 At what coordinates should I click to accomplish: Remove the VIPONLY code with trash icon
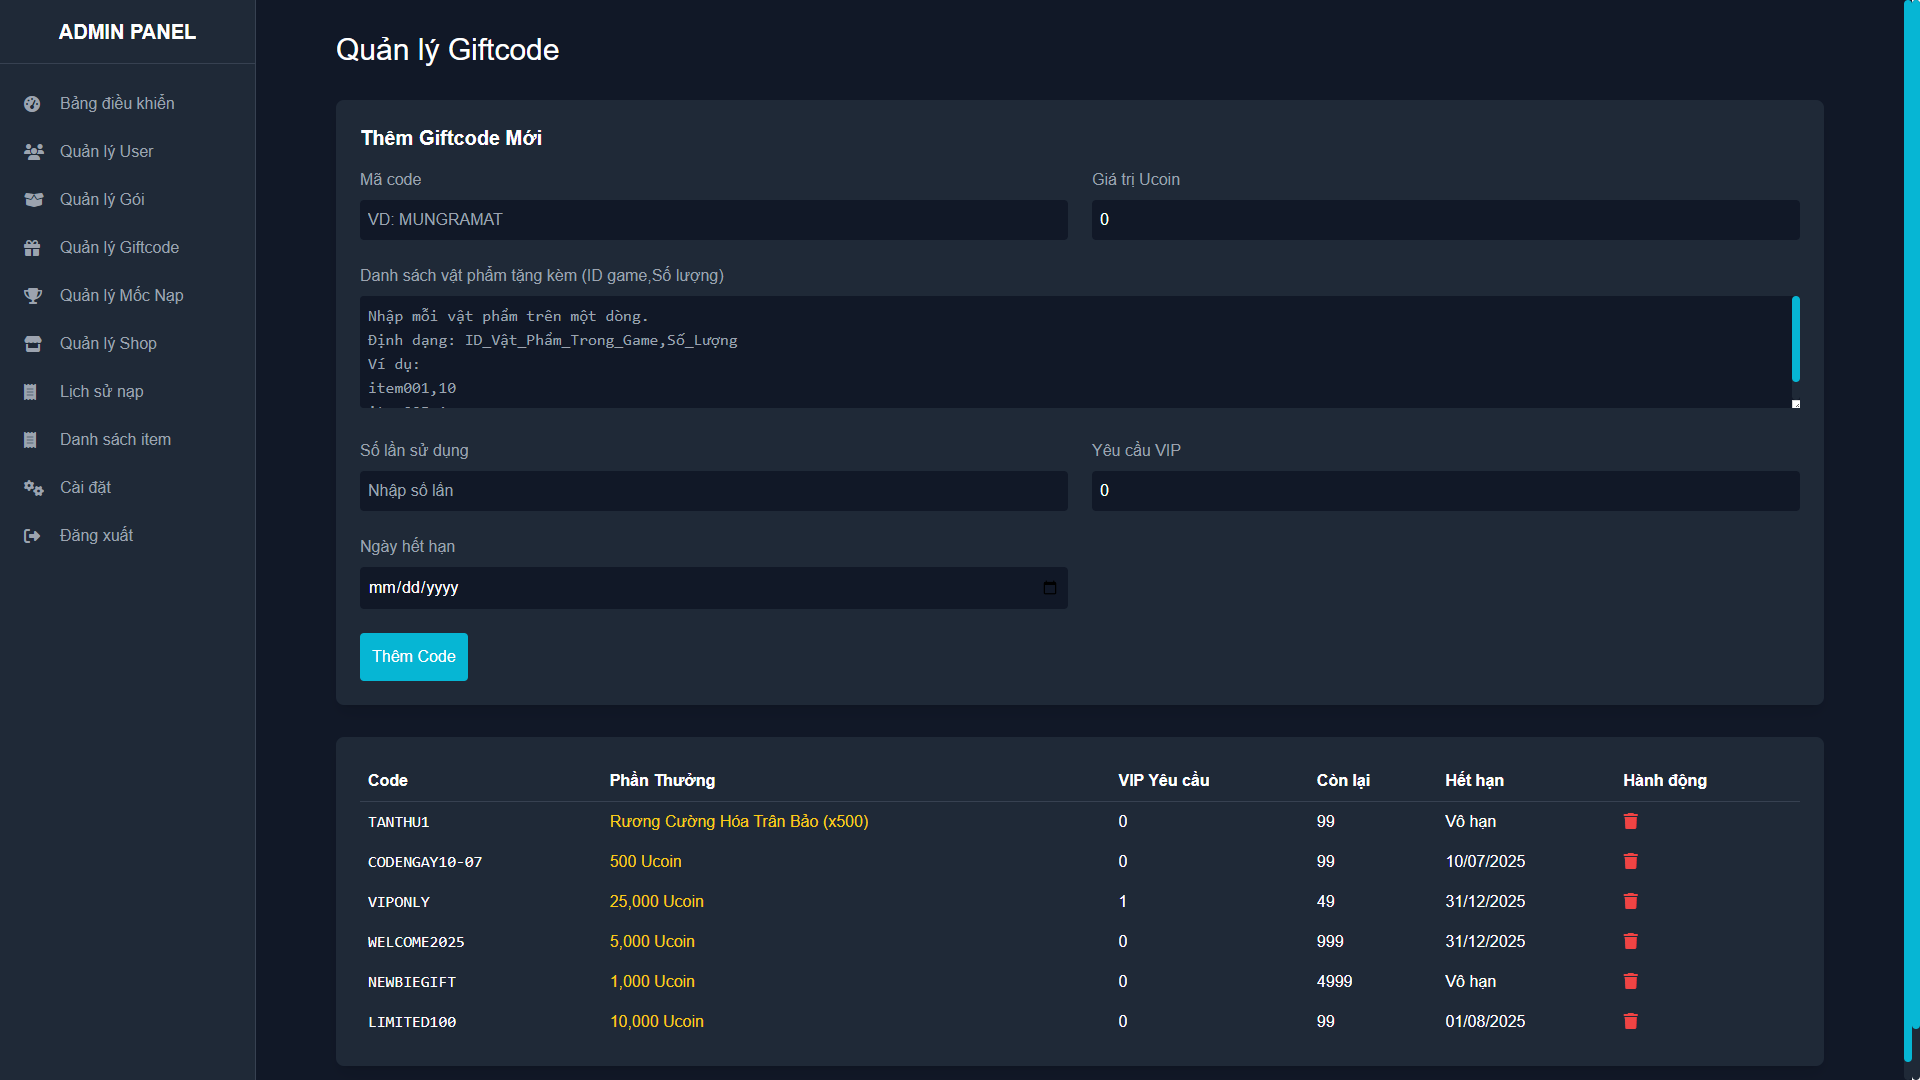coord(1630,901)
